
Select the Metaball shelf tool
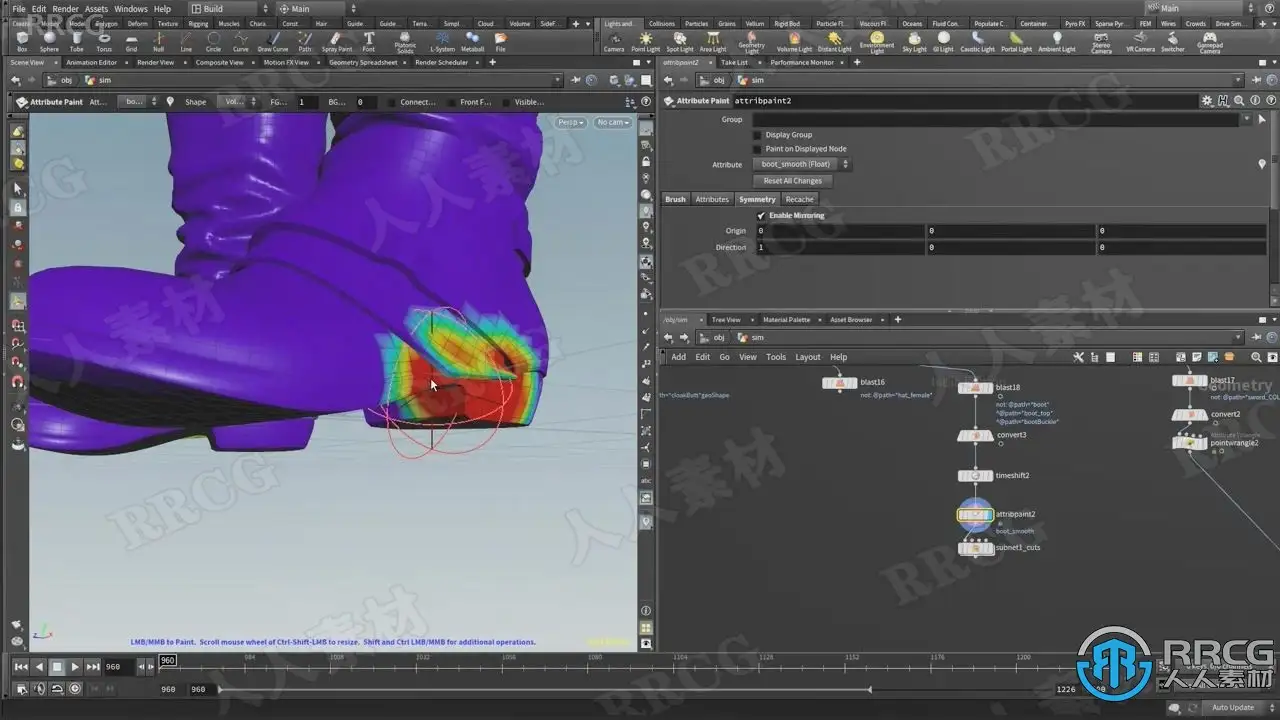click(x=473, y=41)
